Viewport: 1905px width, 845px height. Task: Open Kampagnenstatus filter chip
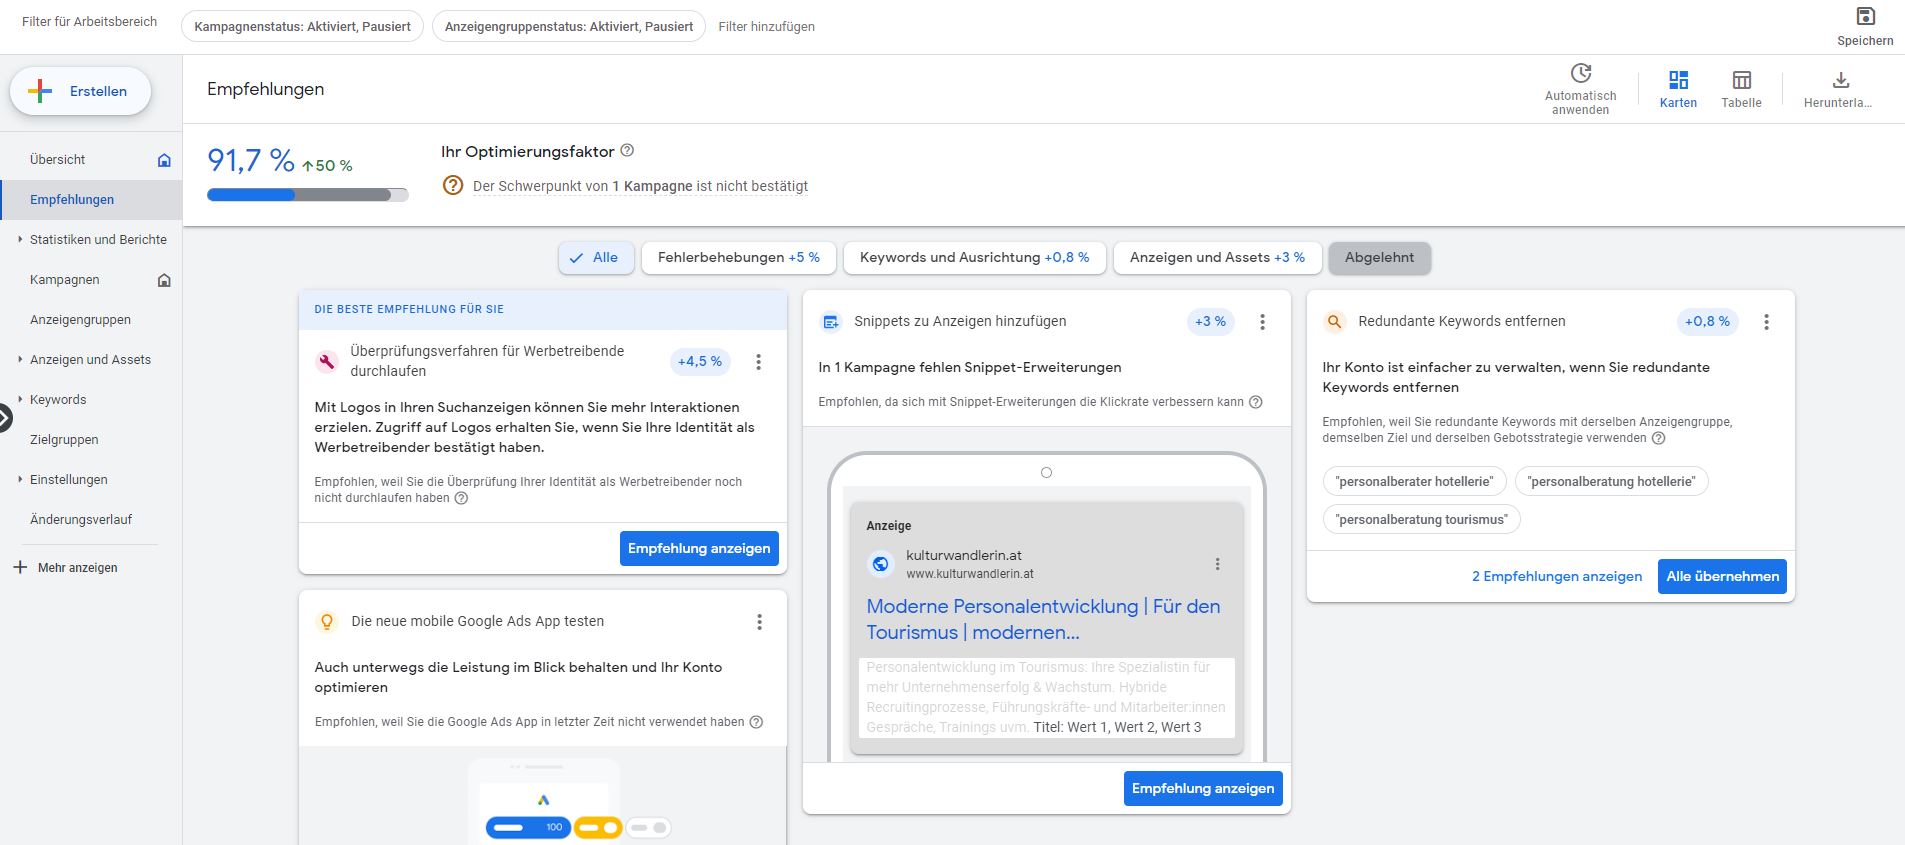click(302, 27)
